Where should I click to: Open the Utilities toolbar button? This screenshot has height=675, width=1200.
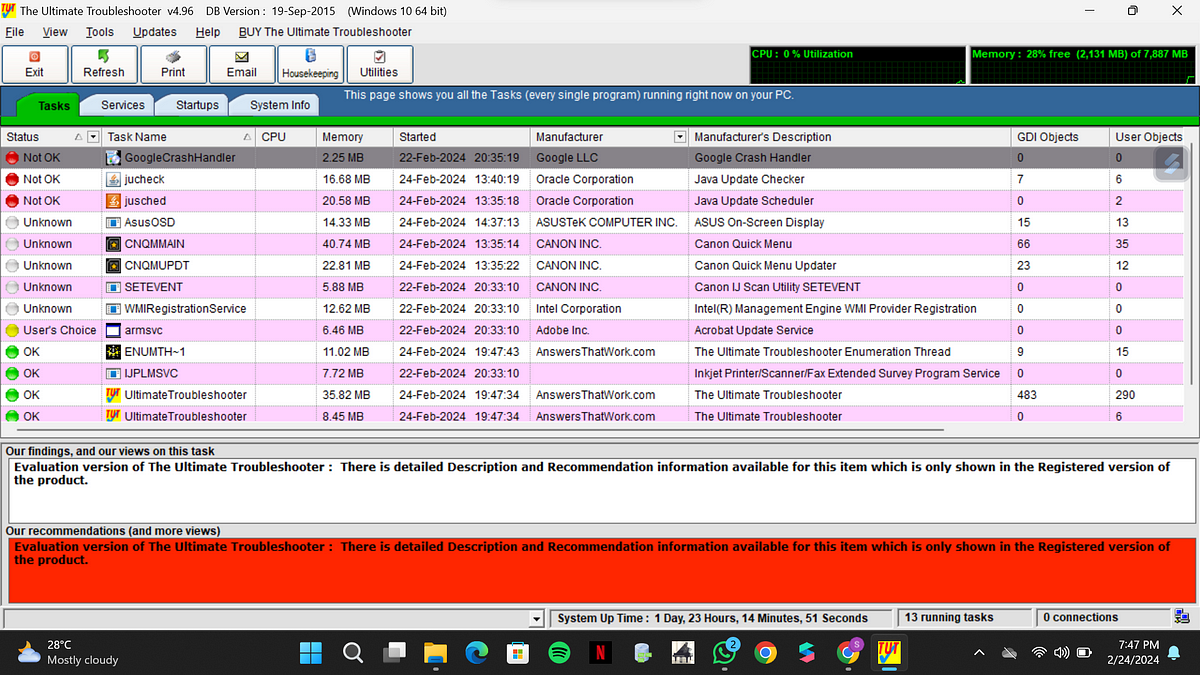pos(379,65)
